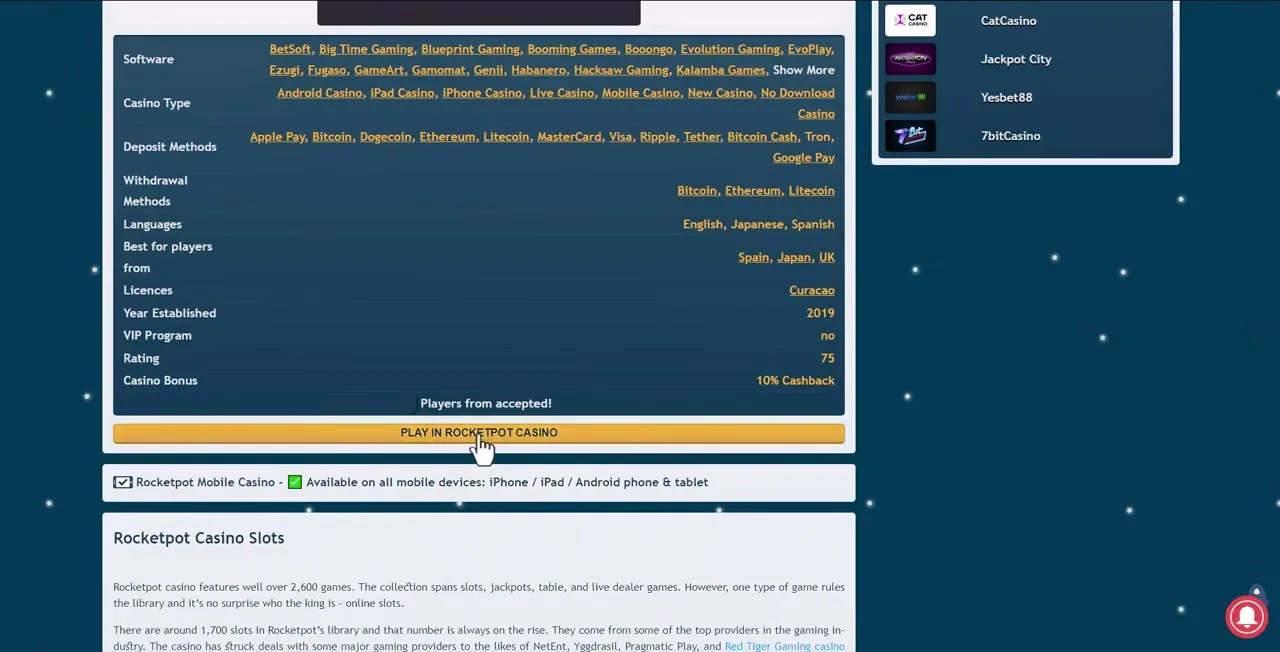Open the New Casino link
1280x652 pixels.
tap(720, 93)
